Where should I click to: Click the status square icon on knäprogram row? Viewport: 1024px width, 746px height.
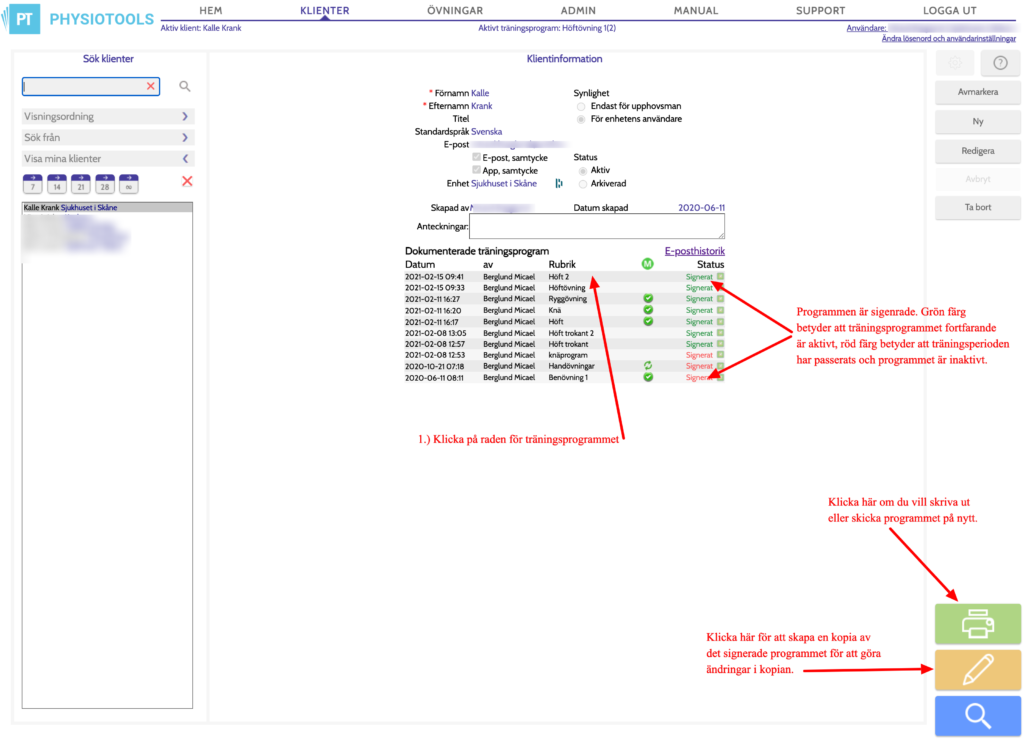pos(720,355)
